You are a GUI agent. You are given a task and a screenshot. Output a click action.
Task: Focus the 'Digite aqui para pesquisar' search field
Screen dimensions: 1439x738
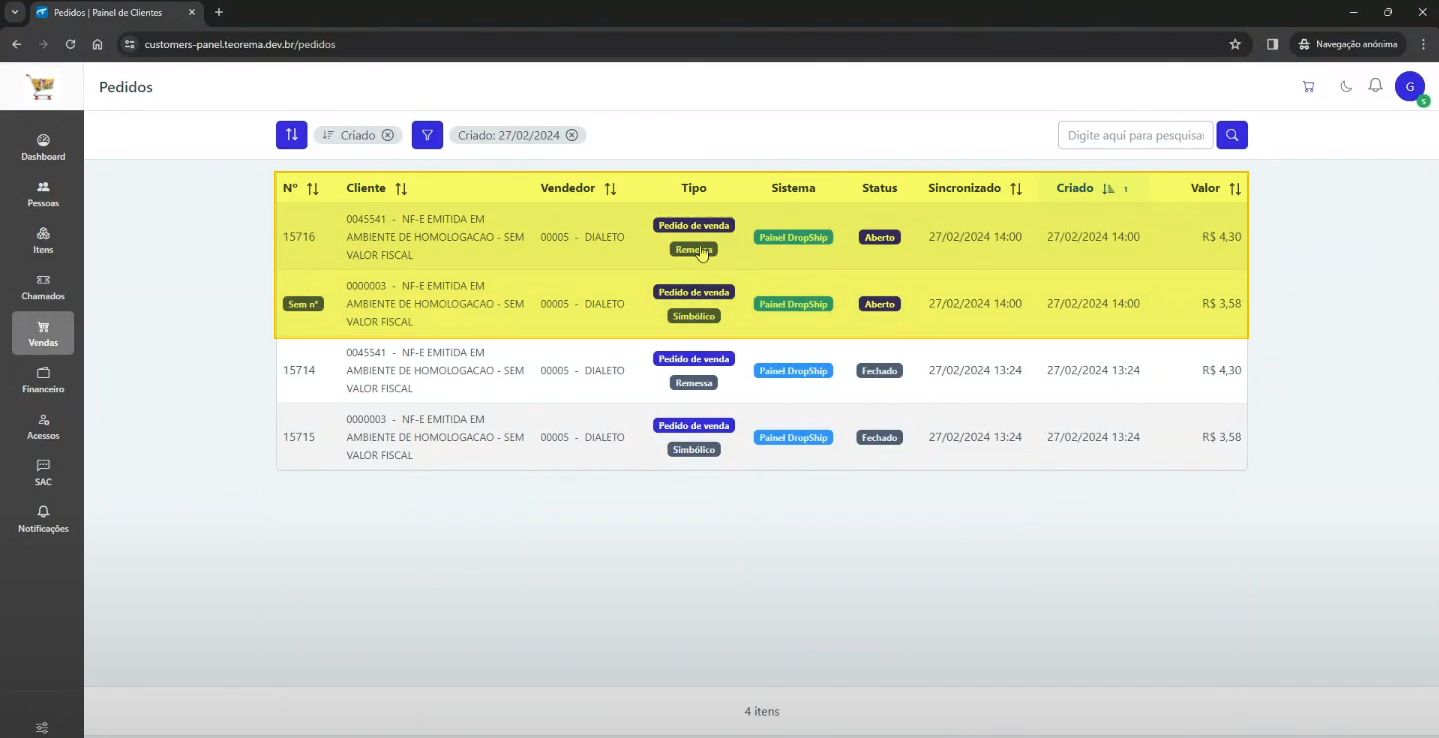coord(1136,135)
